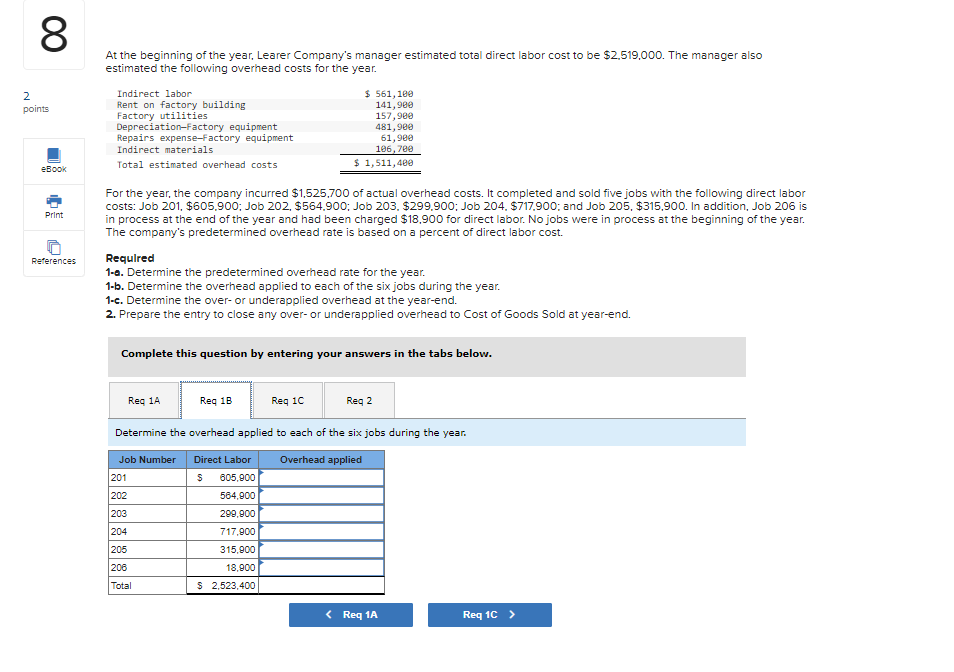
Task: Click the $ 561,100 amount
Action: pyautogui.click(x=389, y=94)
